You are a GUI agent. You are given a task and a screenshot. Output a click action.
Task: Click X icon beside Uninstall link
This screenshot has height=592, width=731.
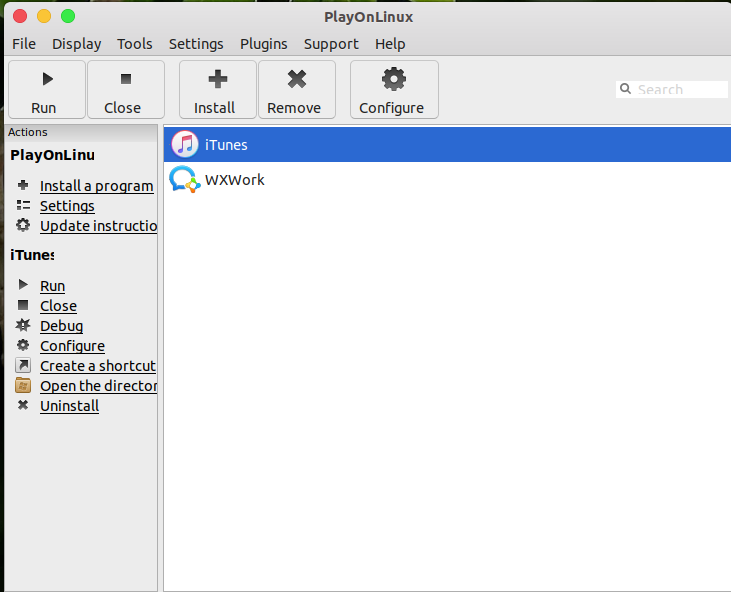coord(23,405)
